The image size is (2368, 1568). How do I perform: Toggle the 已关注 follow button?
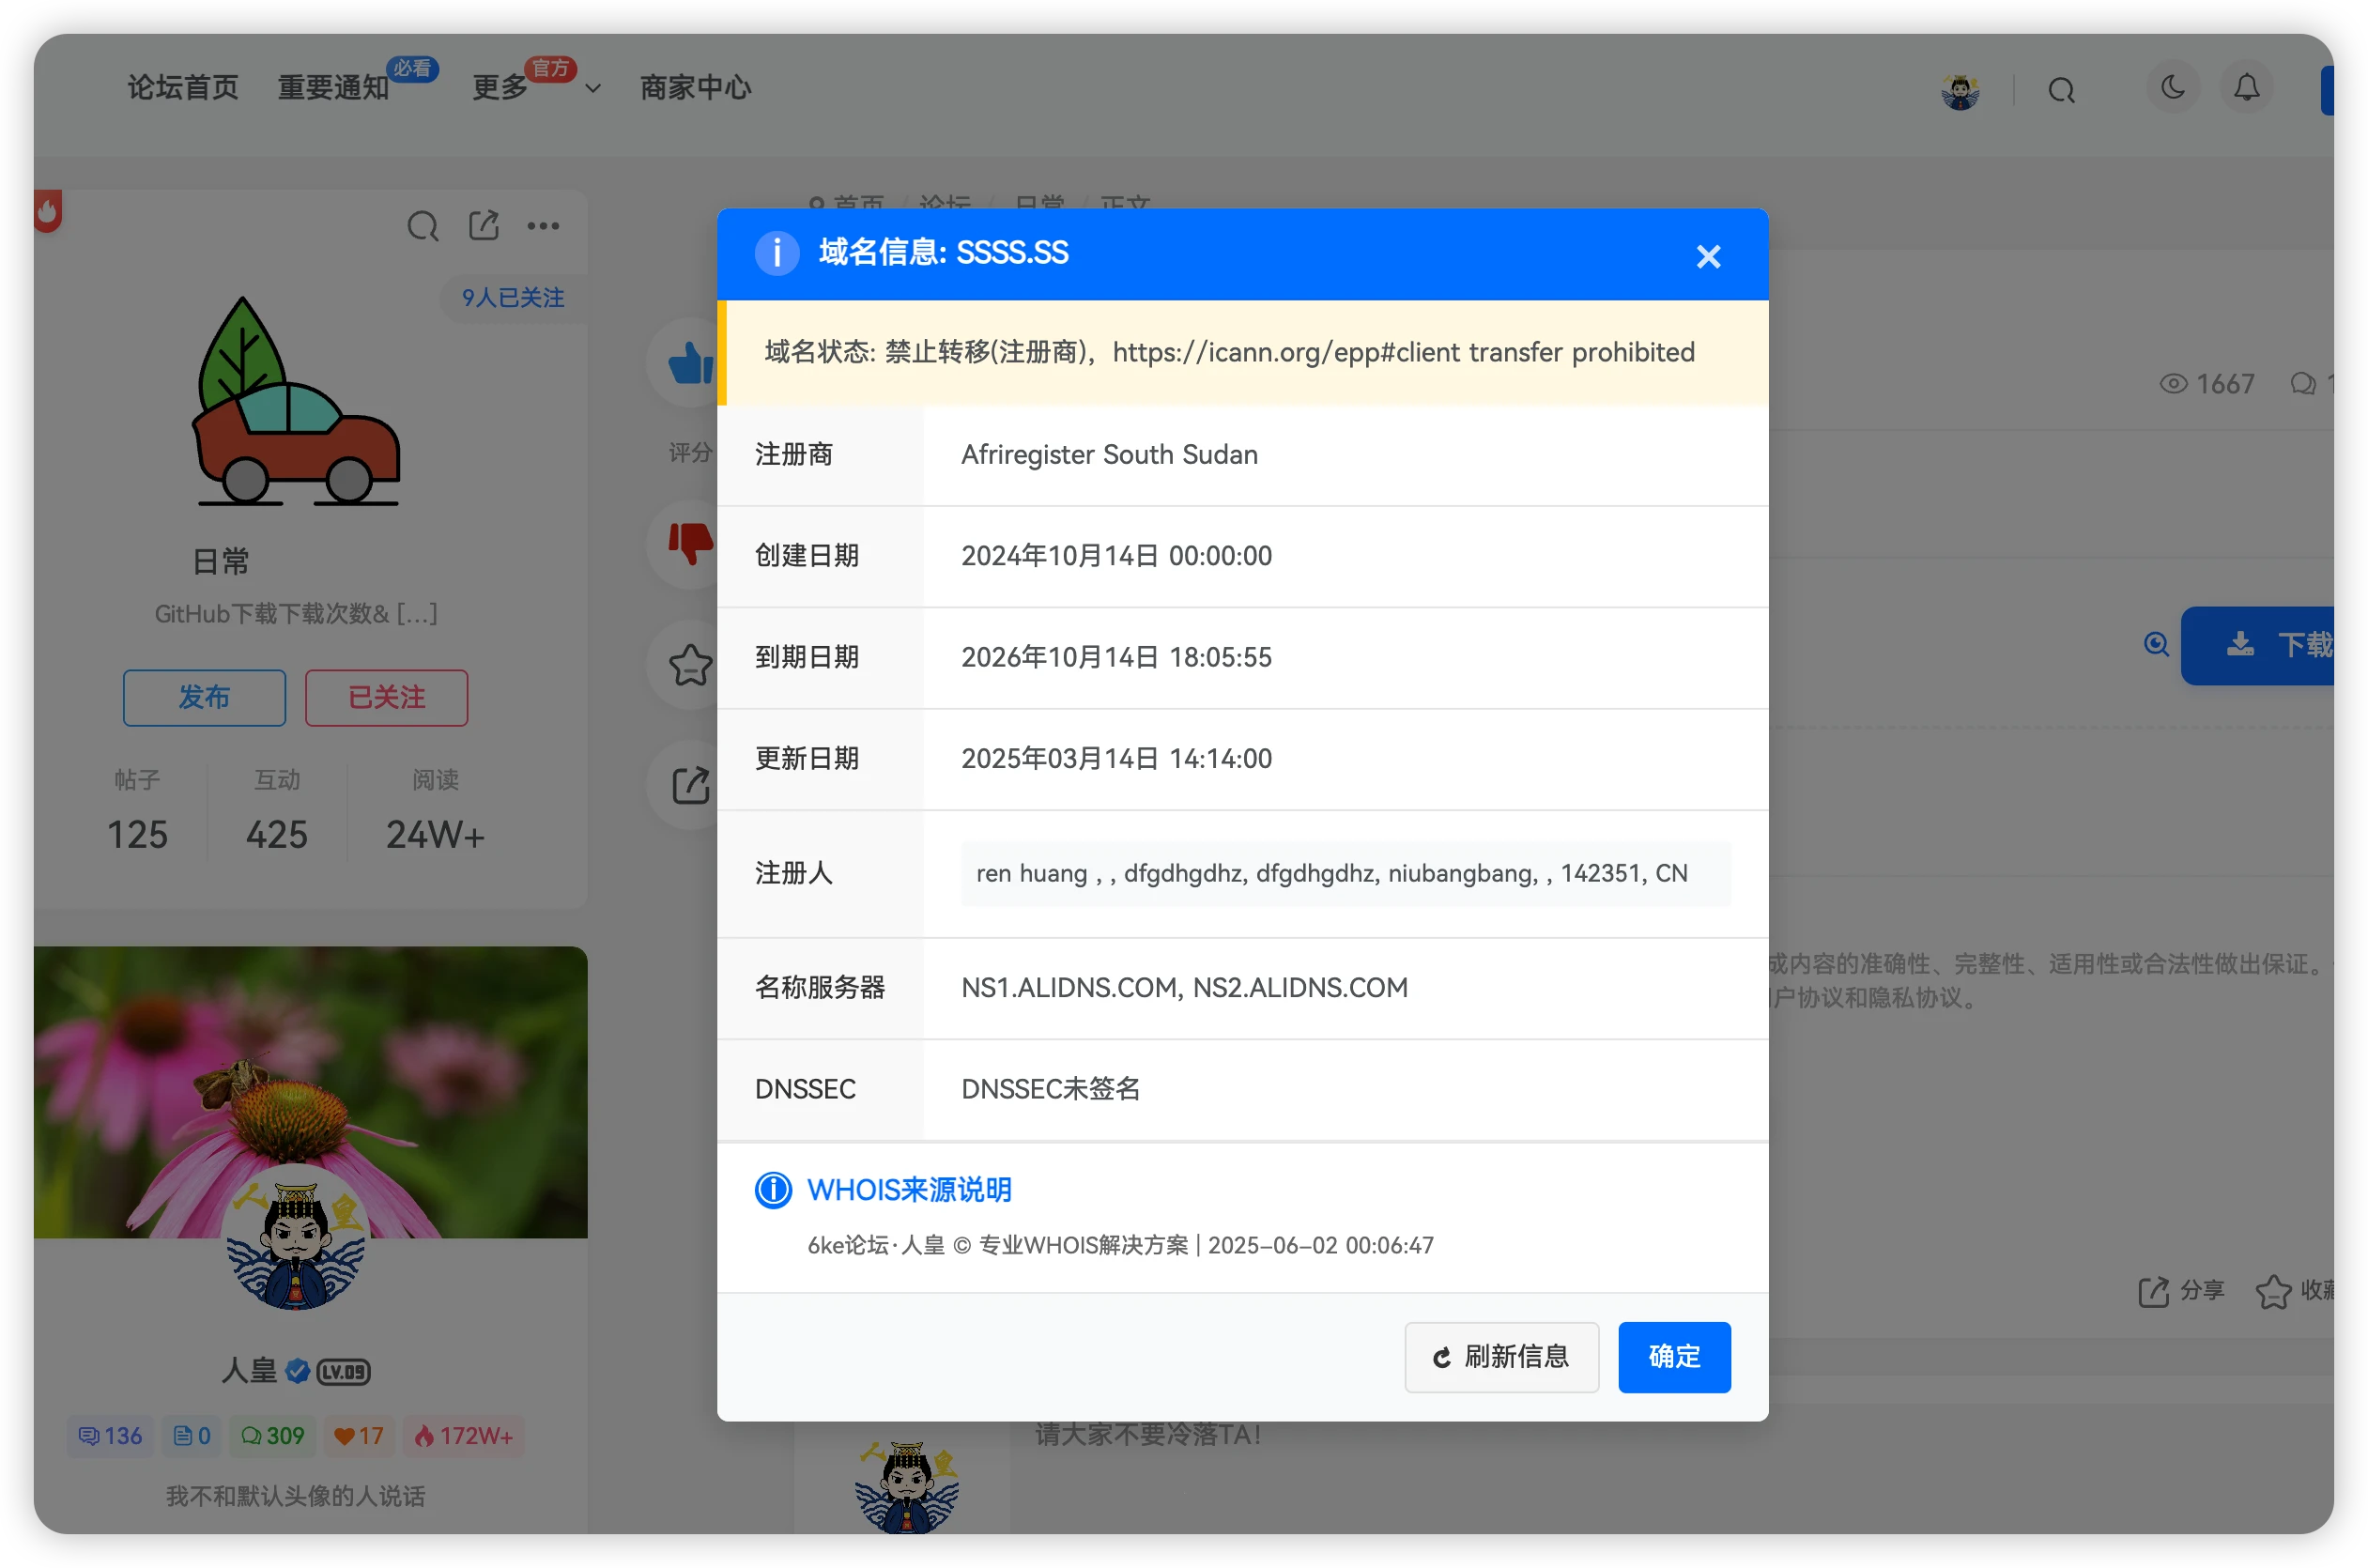click(386, 697)
